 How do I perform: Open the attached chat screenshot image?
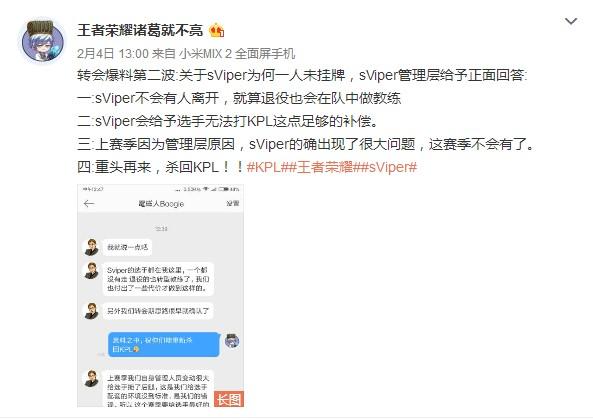tap(160, 295)
